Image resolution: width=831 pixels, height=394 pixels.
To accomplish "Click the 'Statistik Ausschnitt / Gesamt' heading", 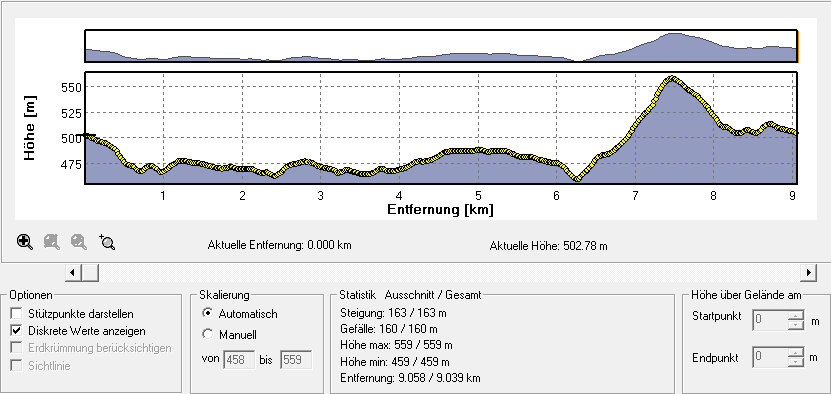I will point(410,295).
